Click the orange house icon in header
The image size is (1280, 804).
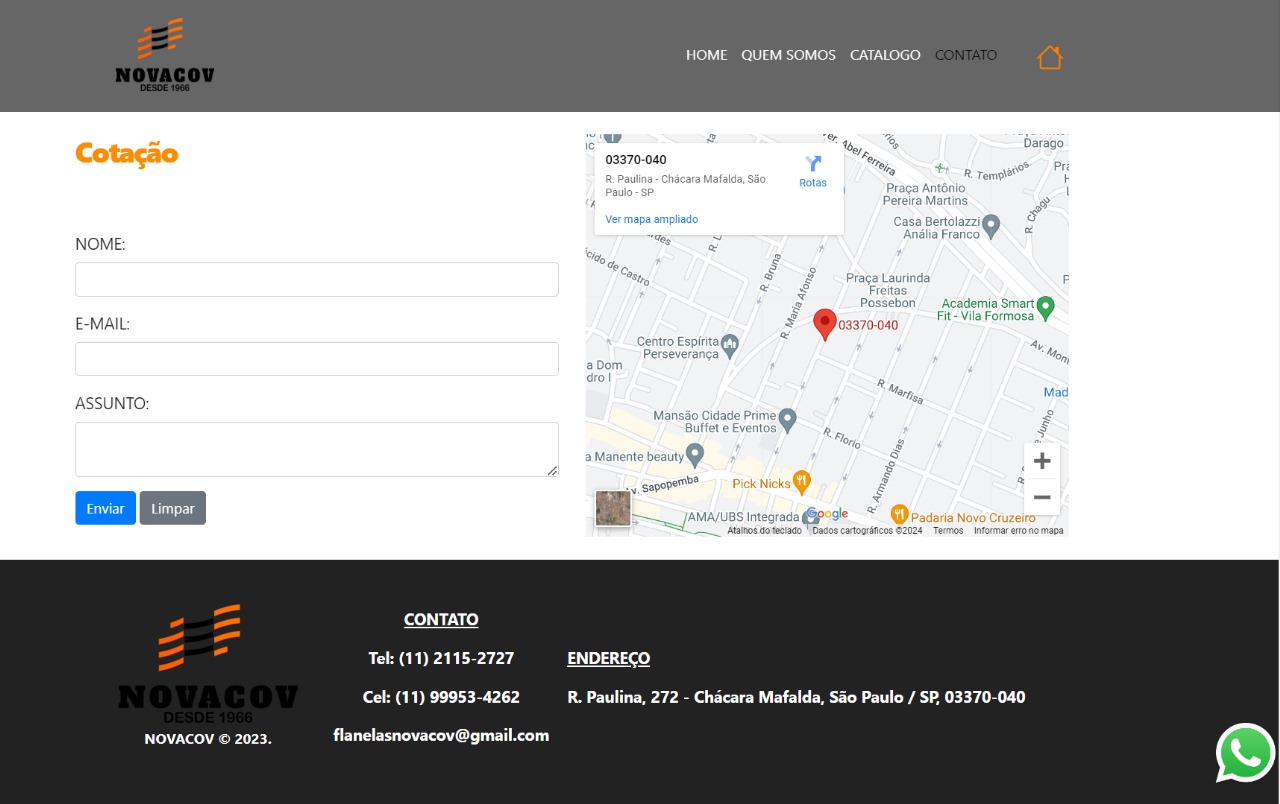[x=1049, y=57]
